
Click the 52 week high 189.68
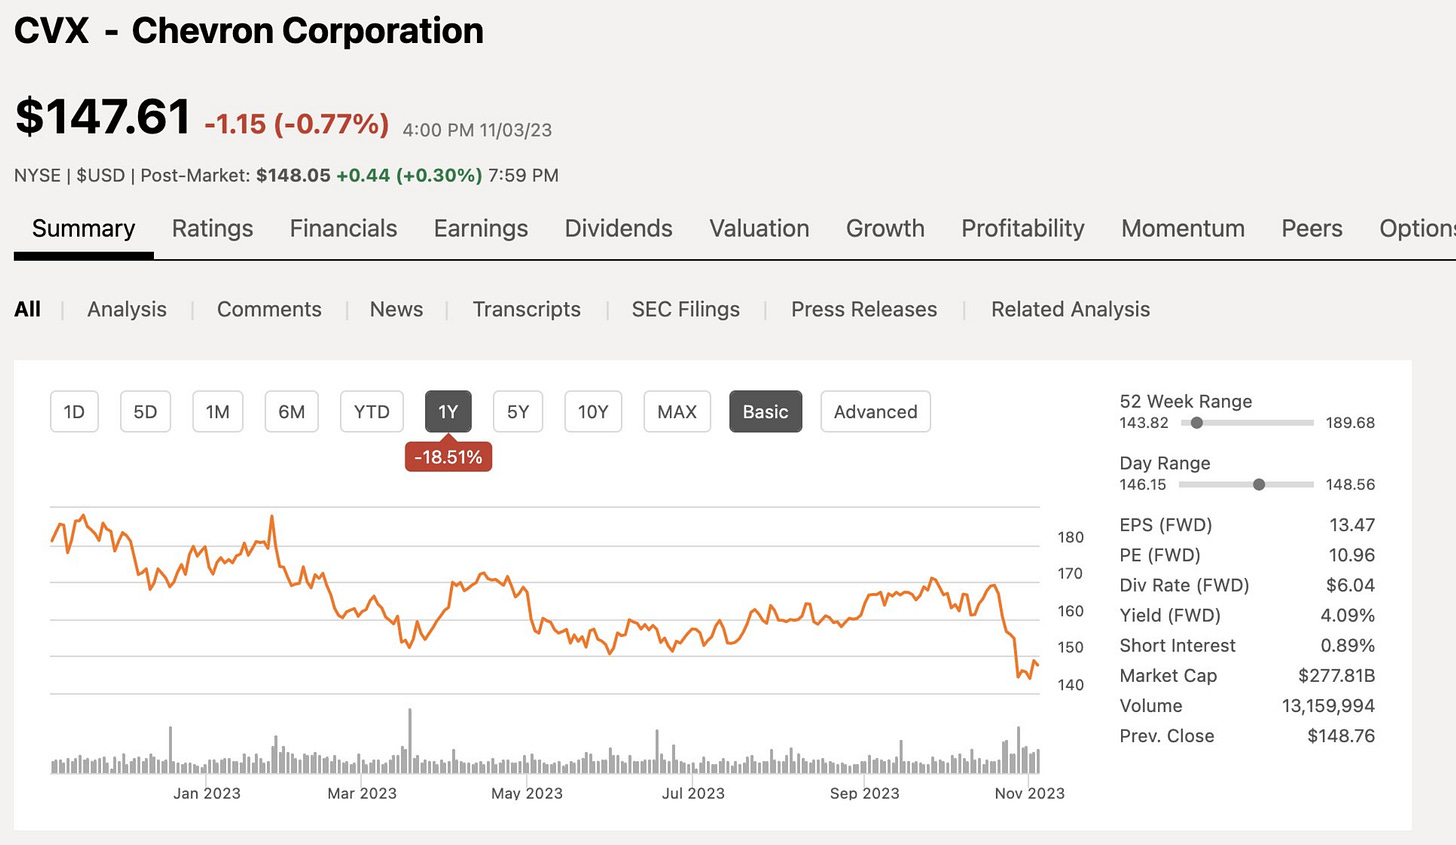pos(1350,423)
